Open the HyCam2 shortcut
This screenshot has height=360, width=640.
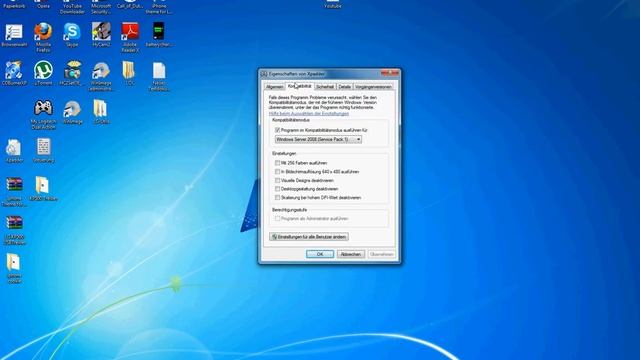click(101, 34)
